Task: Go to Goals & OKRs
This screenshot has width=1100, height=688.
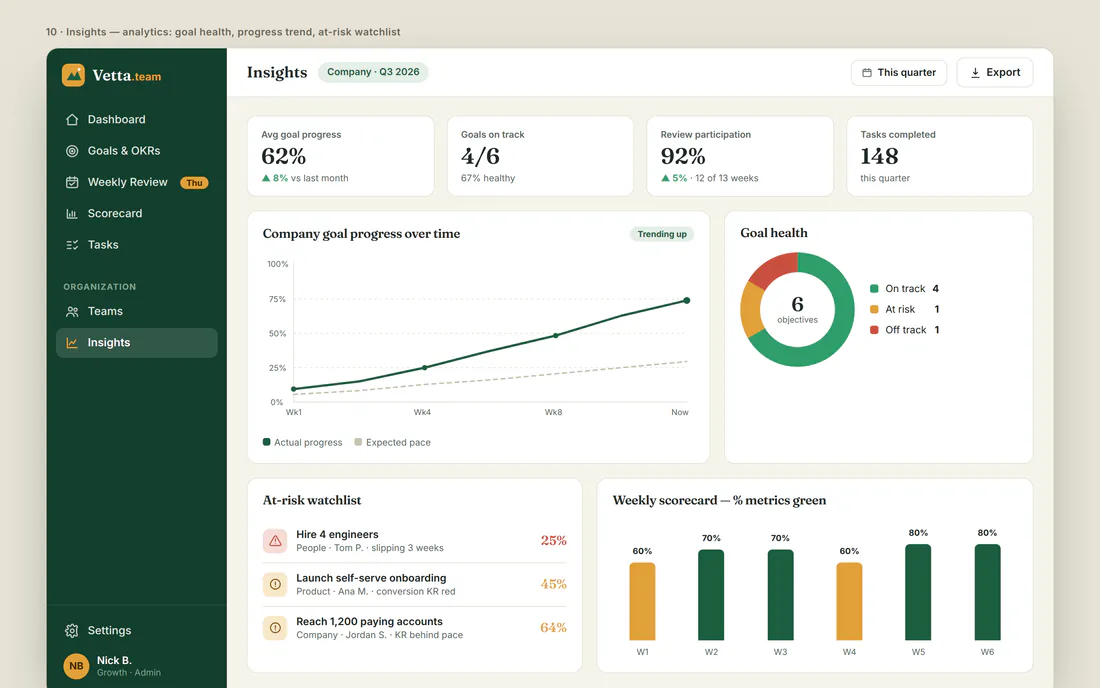Action: (x=137, y=151)
